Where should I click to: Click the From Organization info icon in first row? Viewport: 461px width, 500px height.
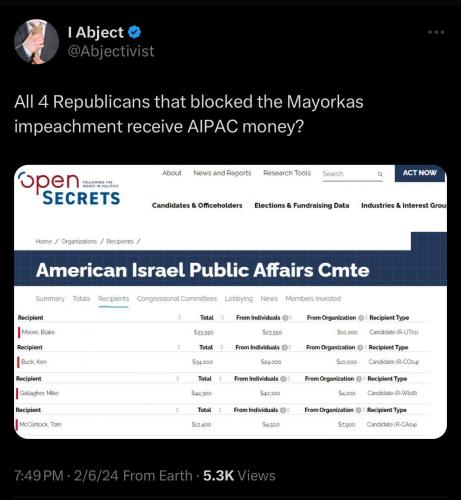pos(361,318)
